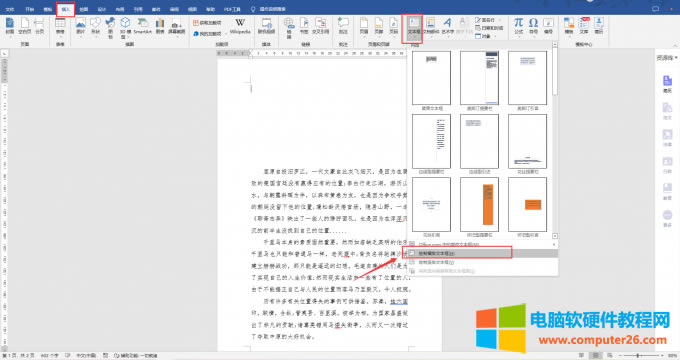This screenshot has height=360, width=680.
Task: Choose Draw Vertical Text Box menu entry
Action: [x=482, y=262]
